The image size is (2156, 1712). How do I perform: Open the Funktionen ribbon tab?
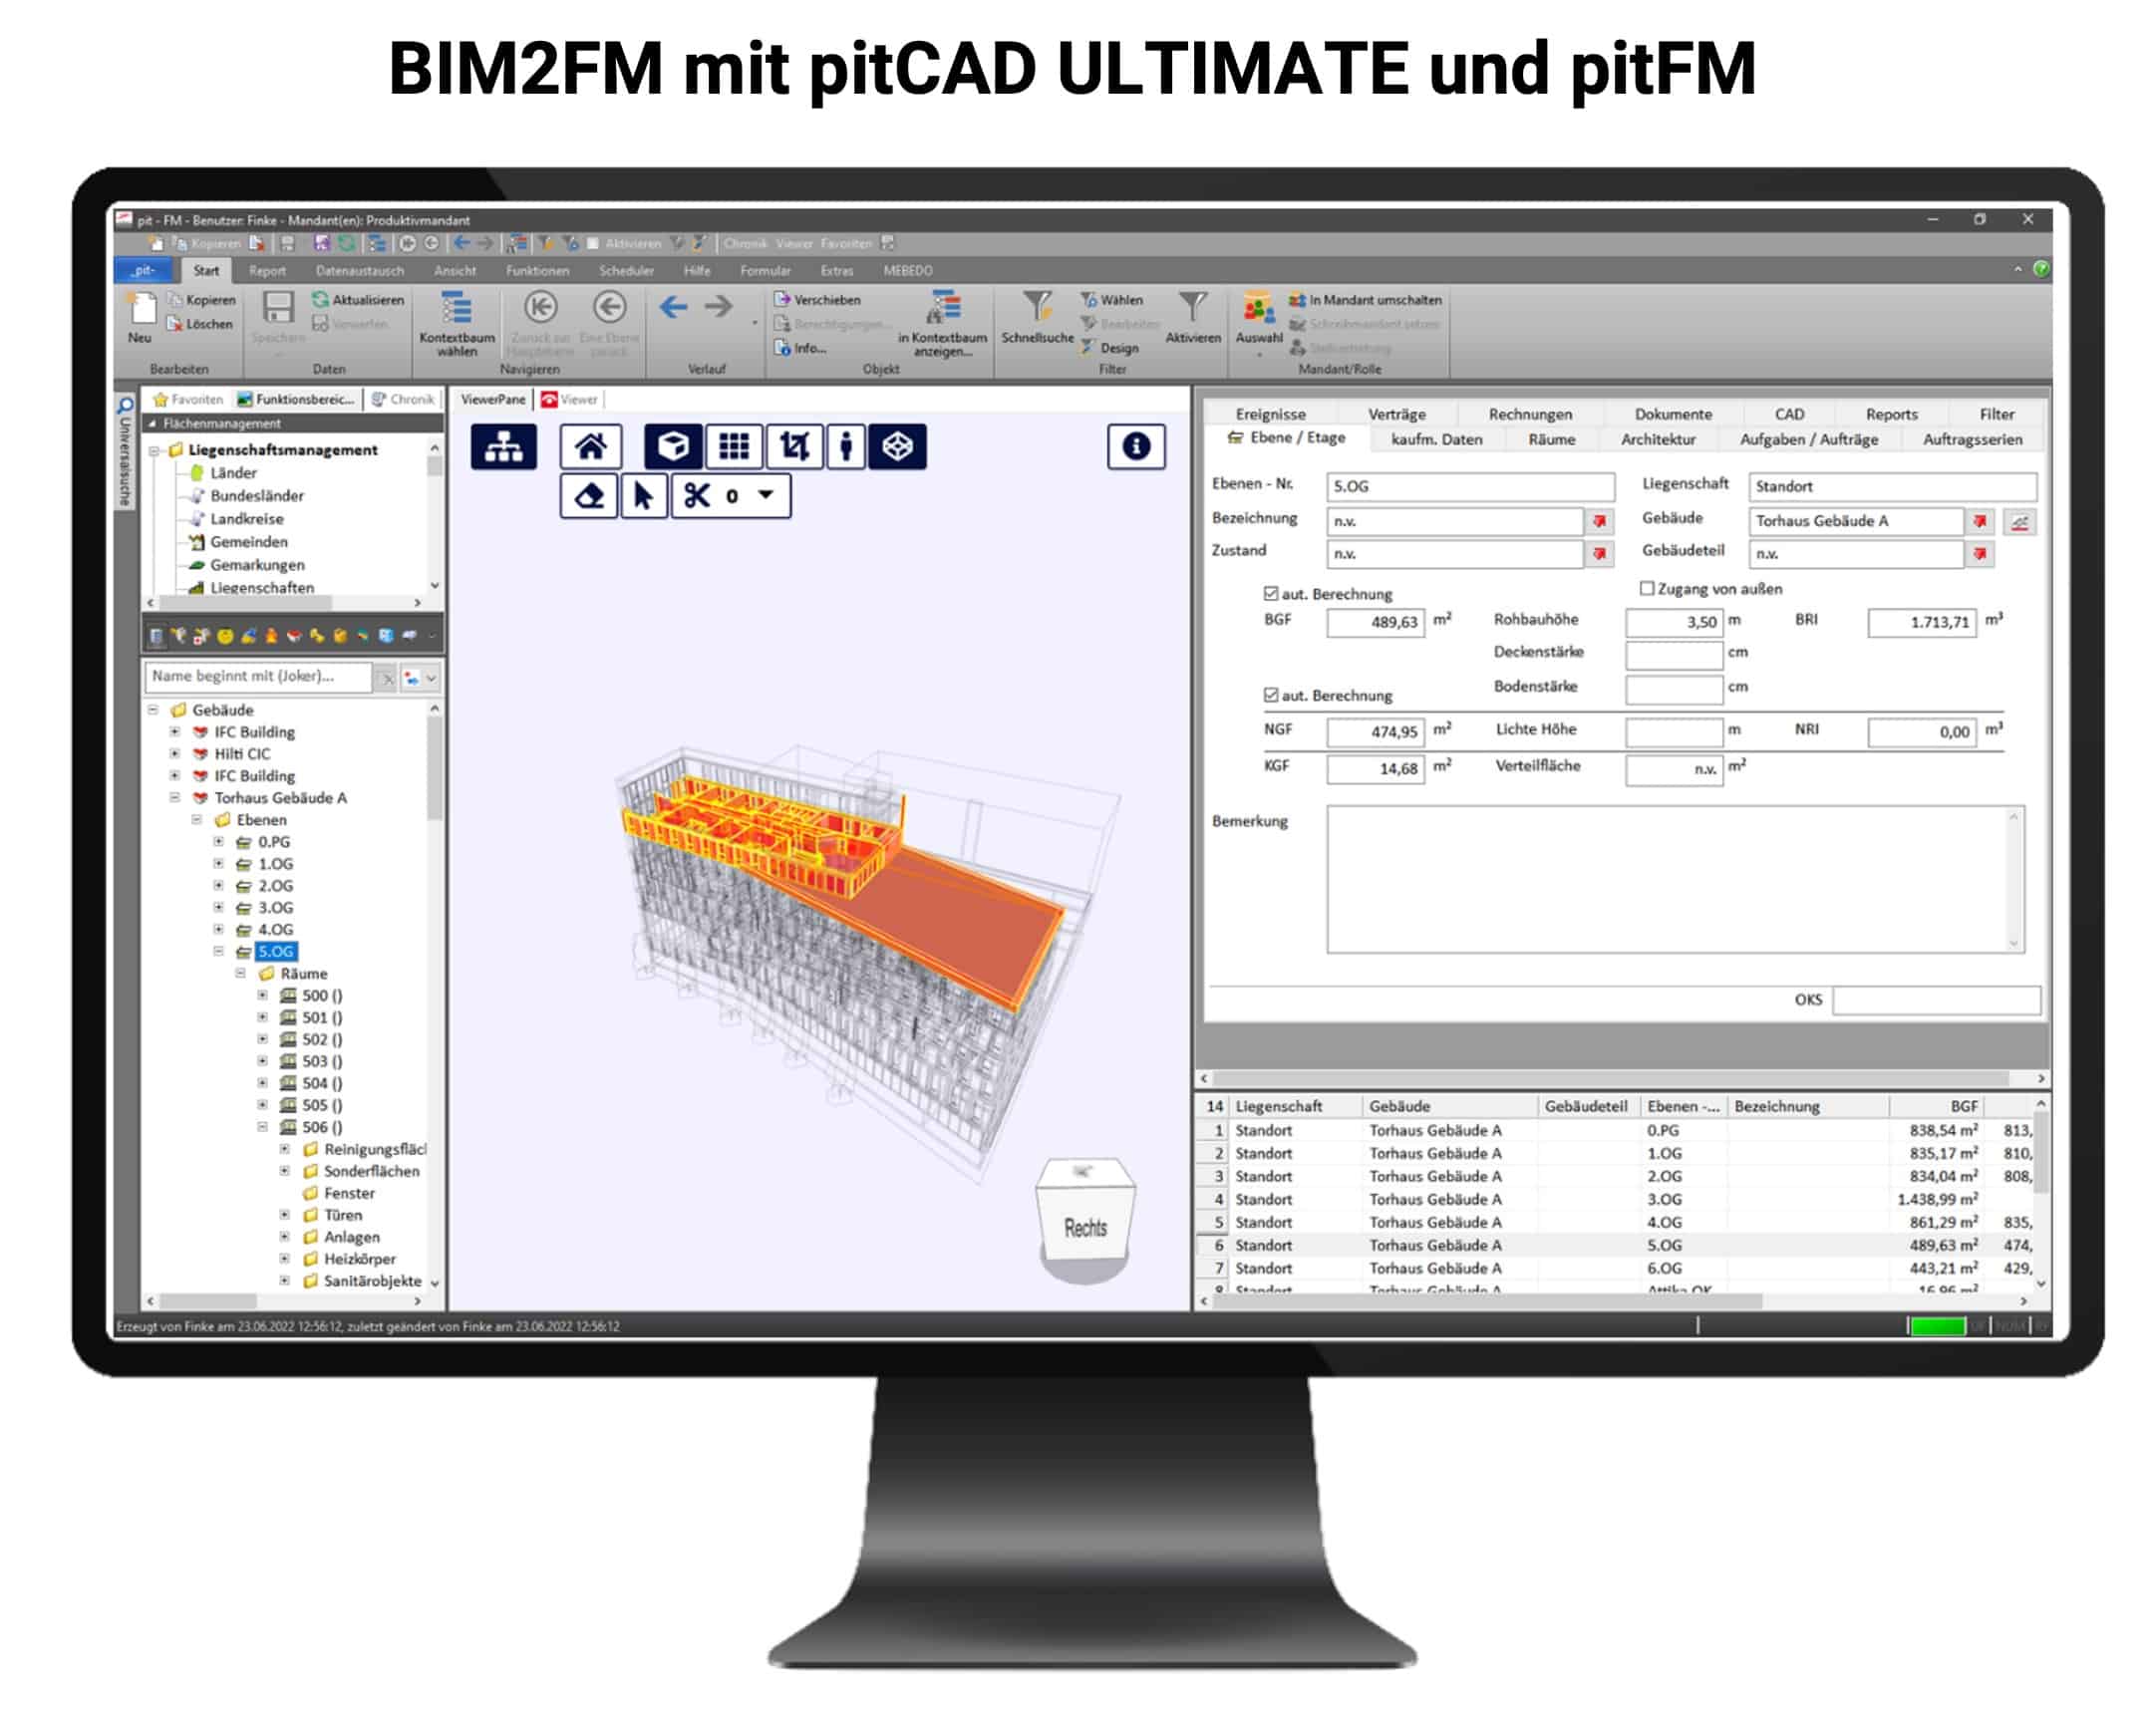pos(537,271)
